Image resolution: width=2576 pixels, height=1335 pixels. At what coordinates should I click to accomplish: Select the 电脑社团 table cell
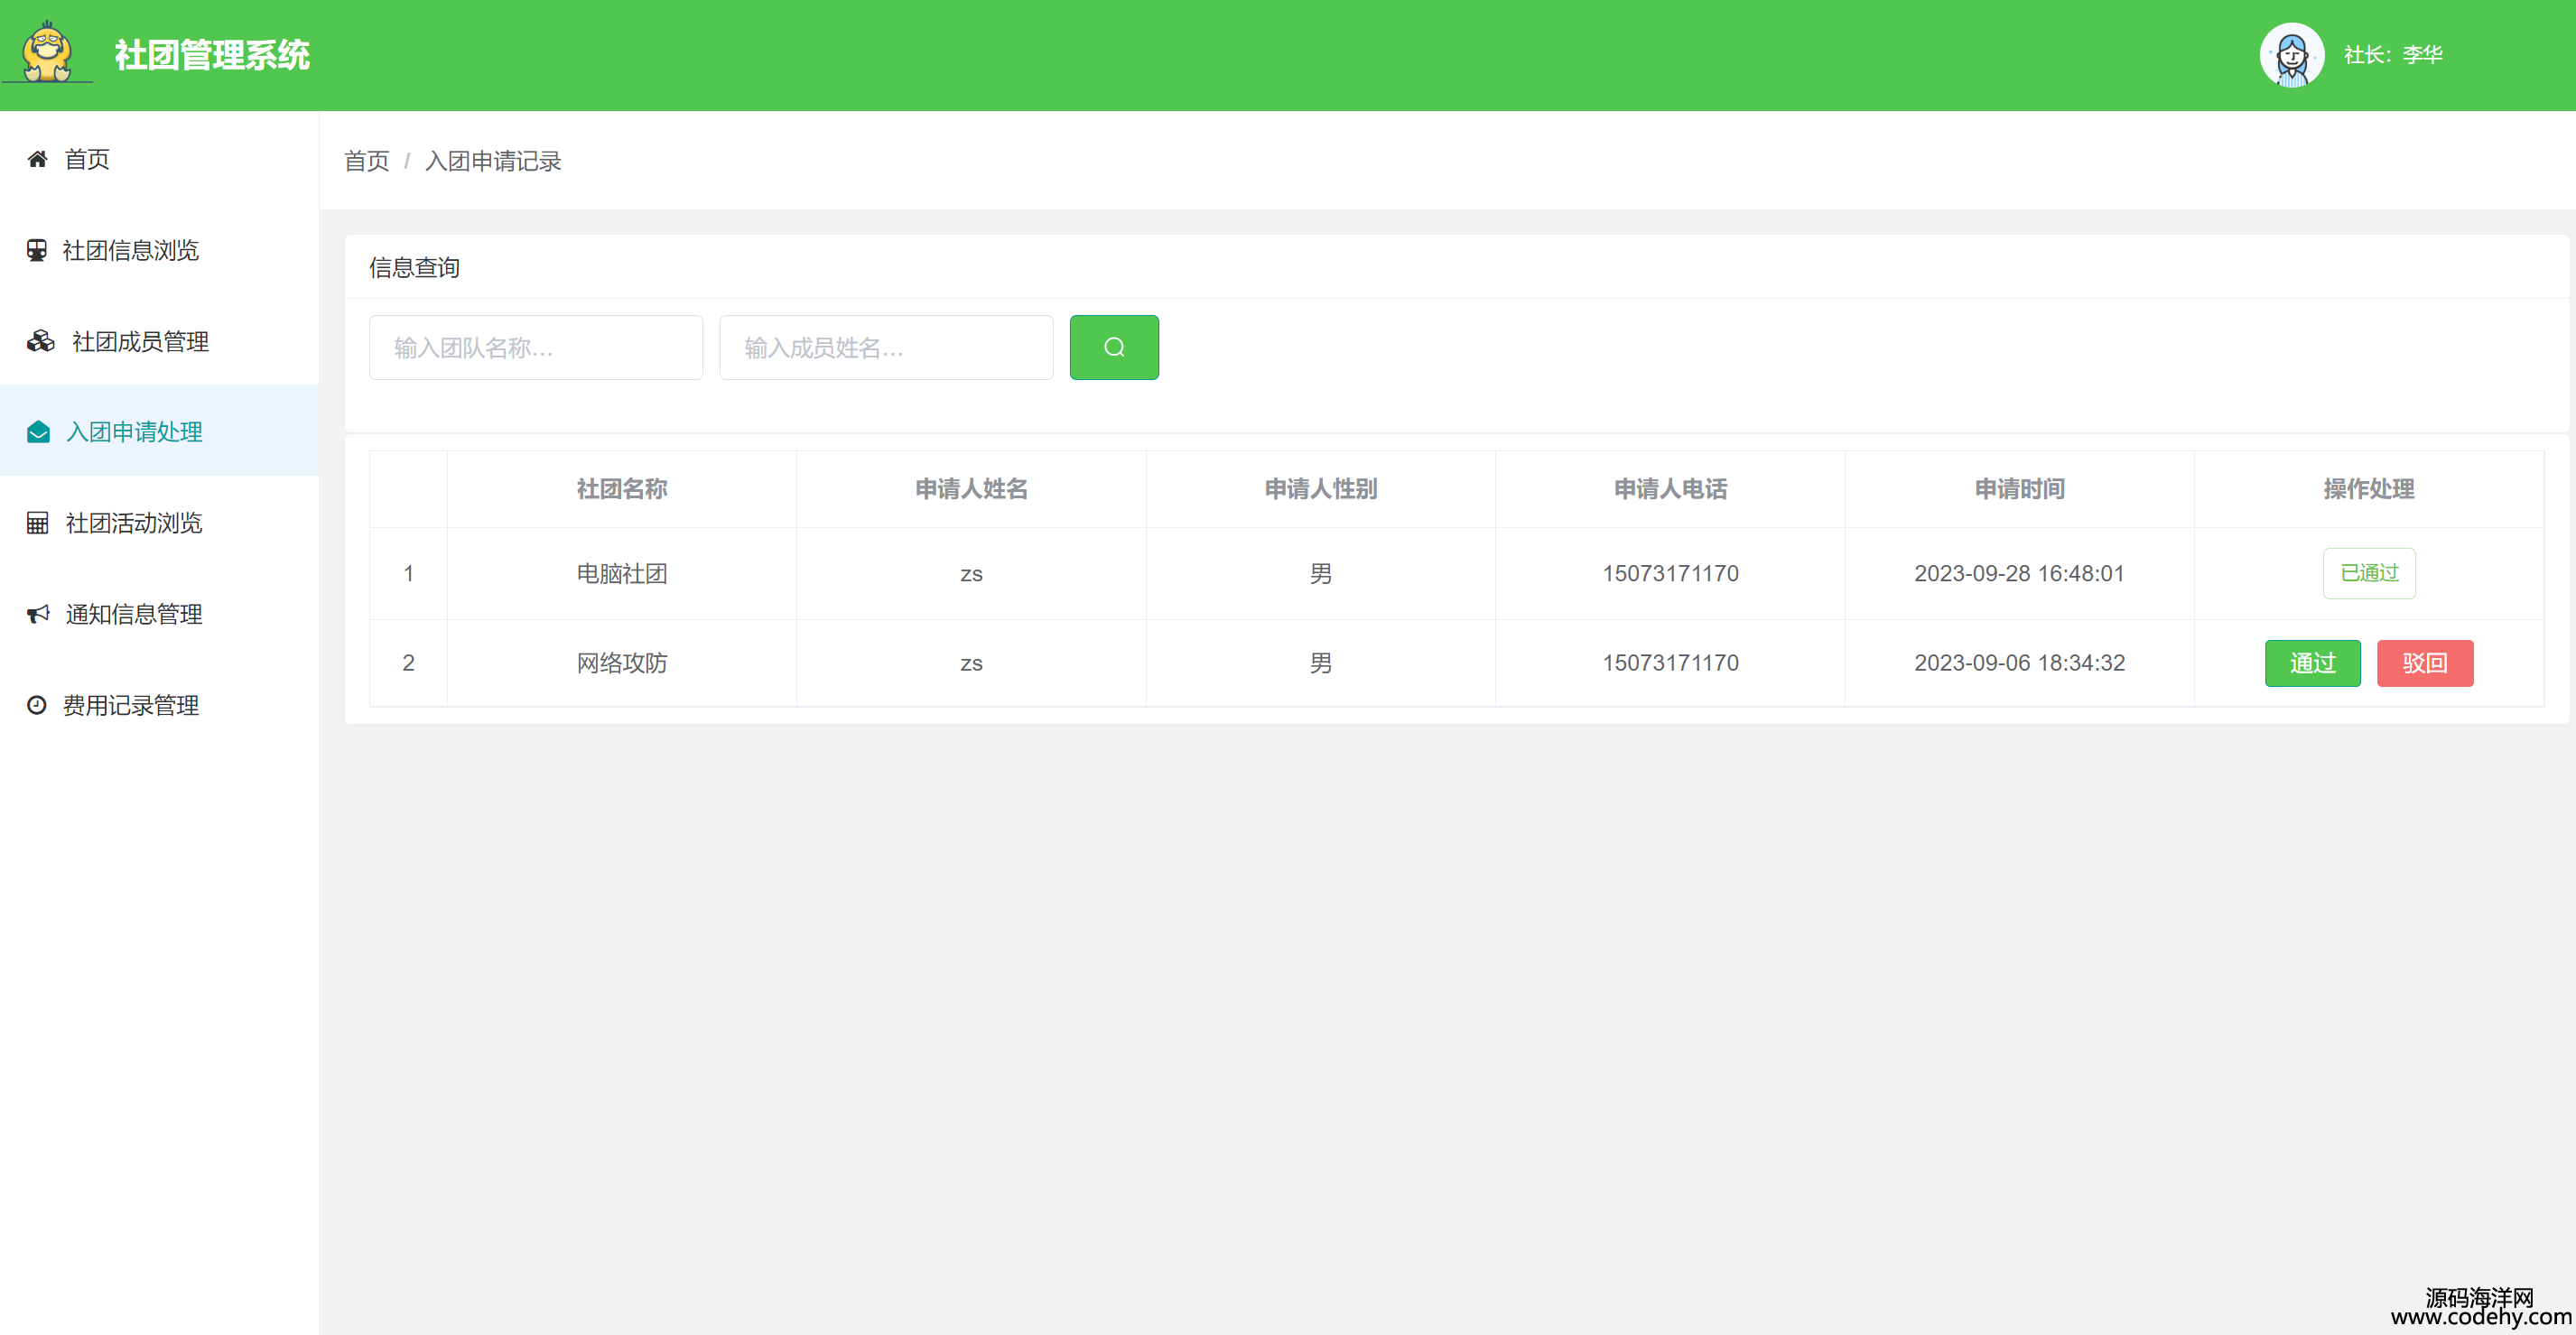tap(622, 573)
